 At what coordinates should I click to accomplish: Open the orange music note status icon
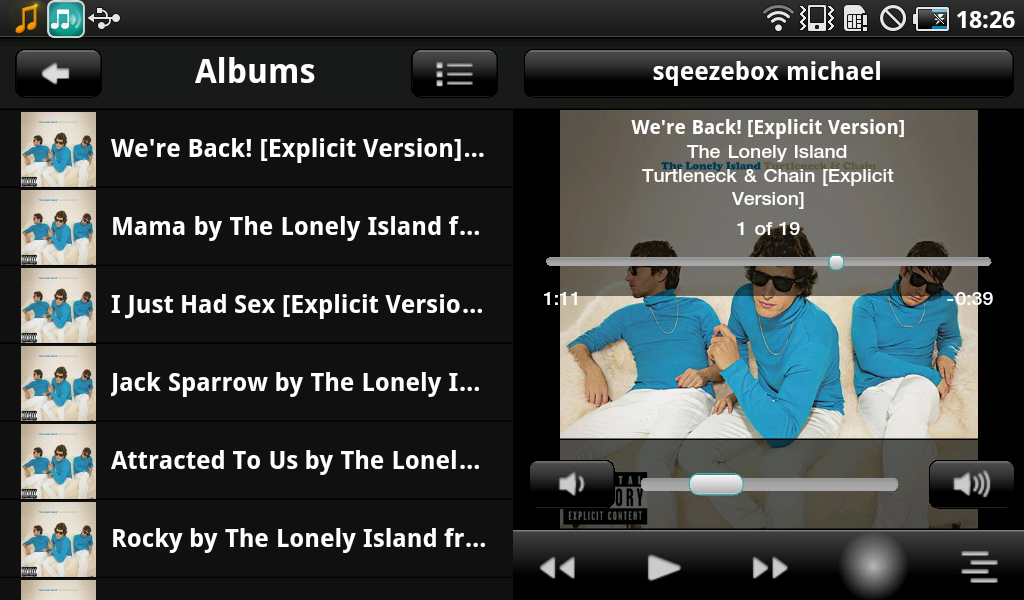coord(27,18)
